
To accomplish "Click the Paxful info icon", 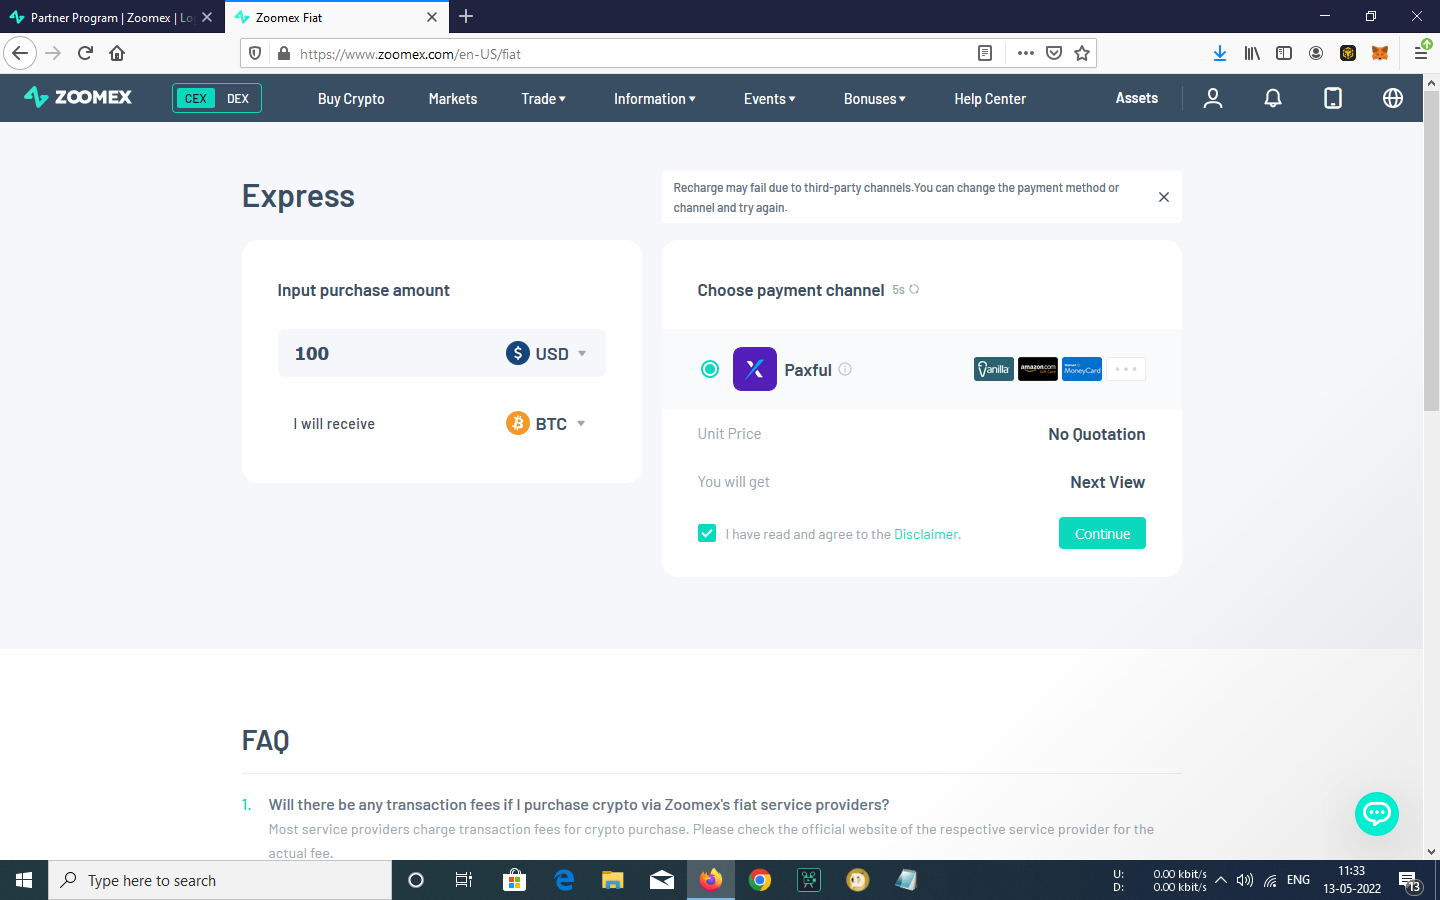I will tap(845, 369).
